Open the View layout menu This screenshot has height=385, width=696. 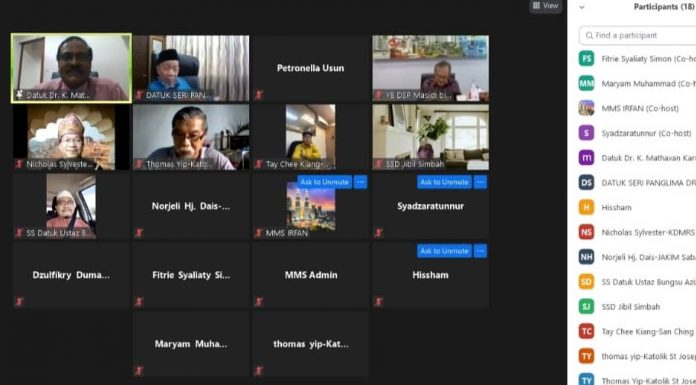[x=545, y=6]
